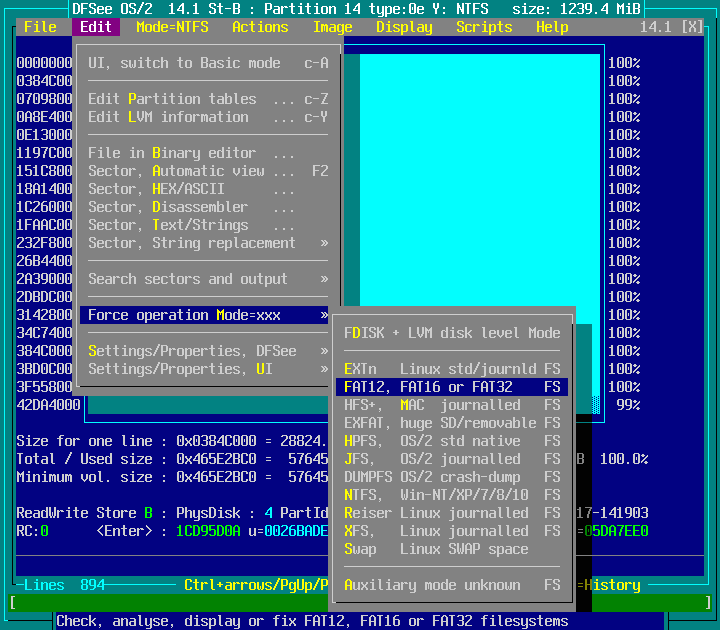Open File in Binary editor

click(x=208, y=153)
